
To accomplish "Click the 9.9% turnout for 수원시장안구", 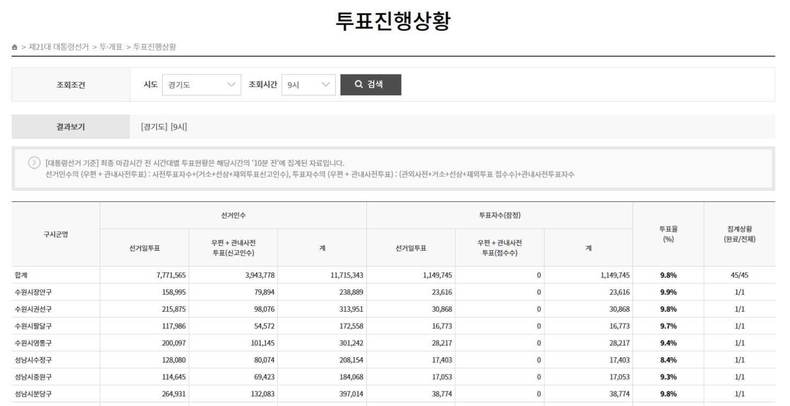I will (x=668, y=292).
